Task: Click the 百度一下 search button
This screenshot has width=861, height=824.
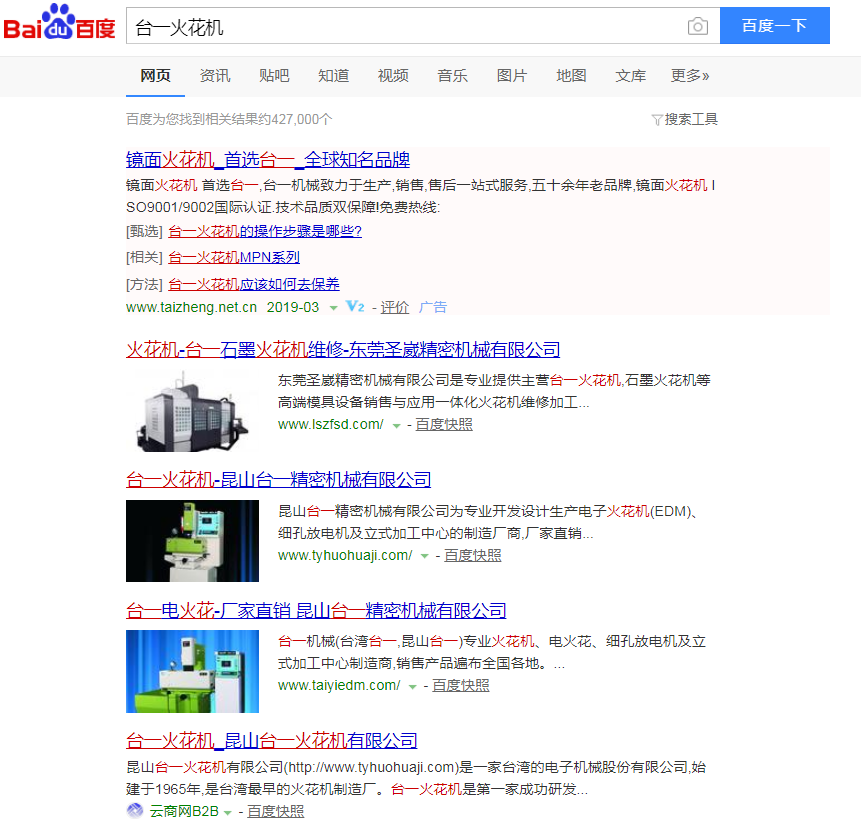Action: coord(774,26)
